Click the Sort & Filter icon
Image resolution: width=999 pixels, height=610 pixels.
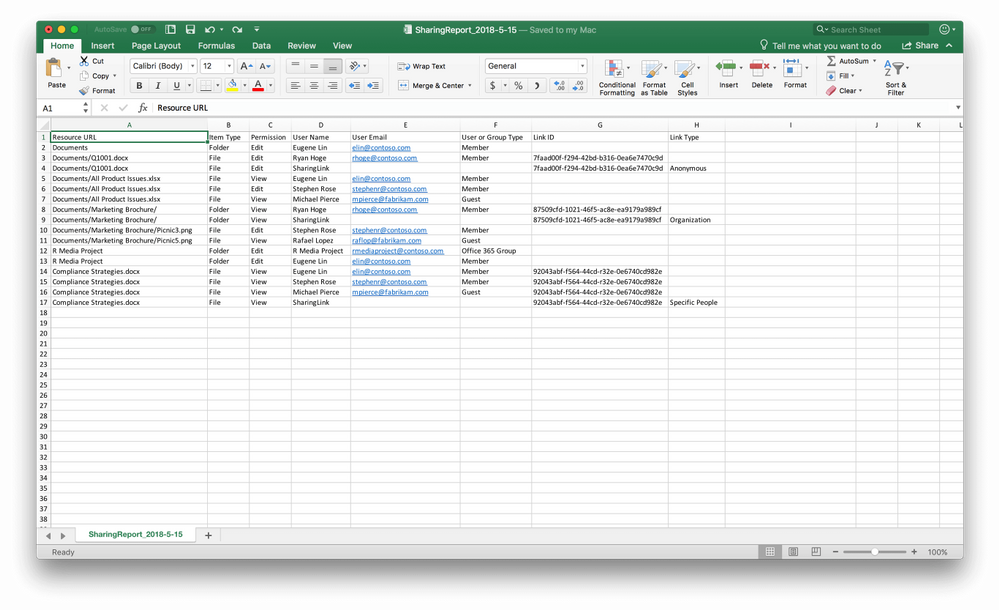pos(895,75)
